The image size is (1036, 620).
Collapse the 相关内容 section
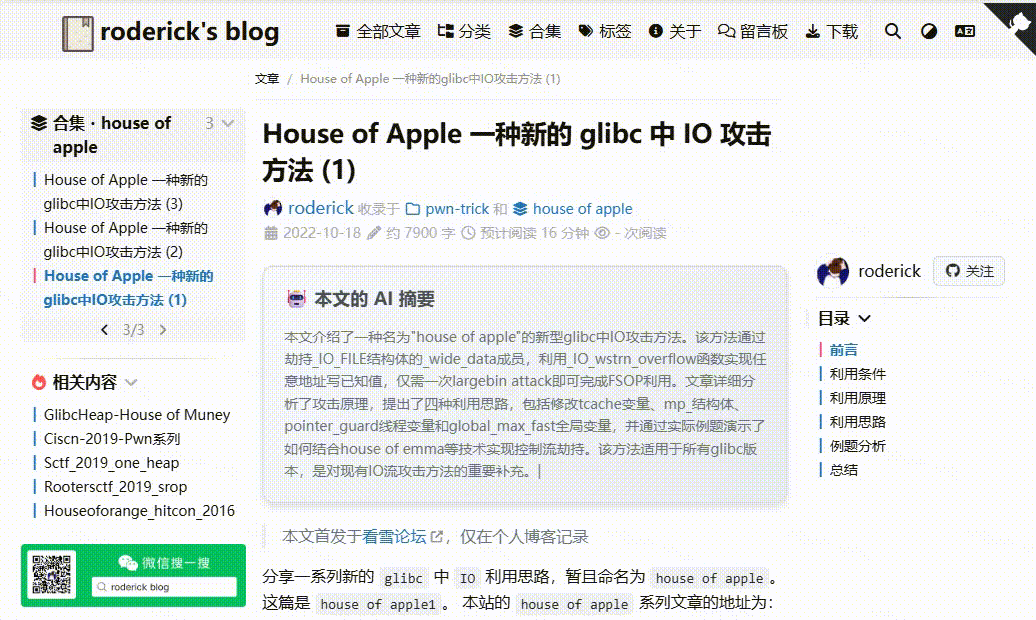tap(131, 382)
